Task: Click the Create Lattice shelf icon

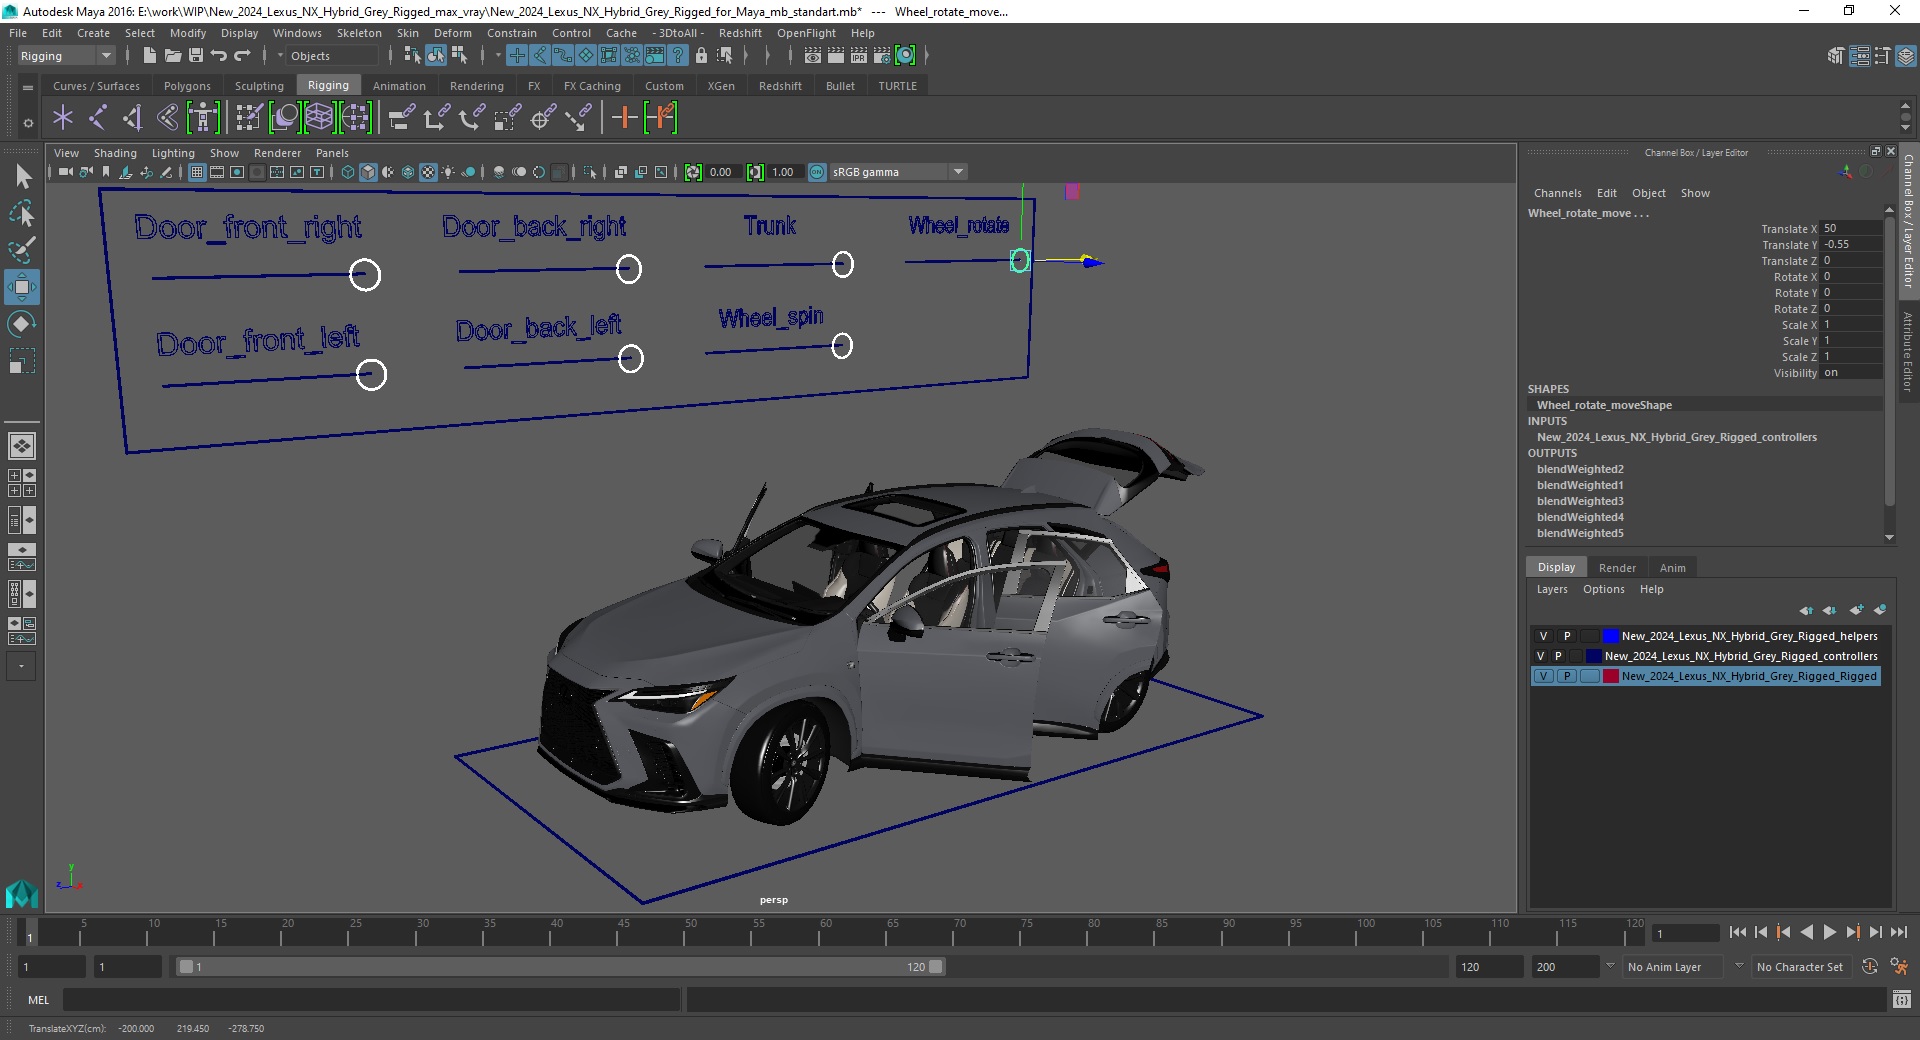Action: pyautogui.click(x=319, y=118)
